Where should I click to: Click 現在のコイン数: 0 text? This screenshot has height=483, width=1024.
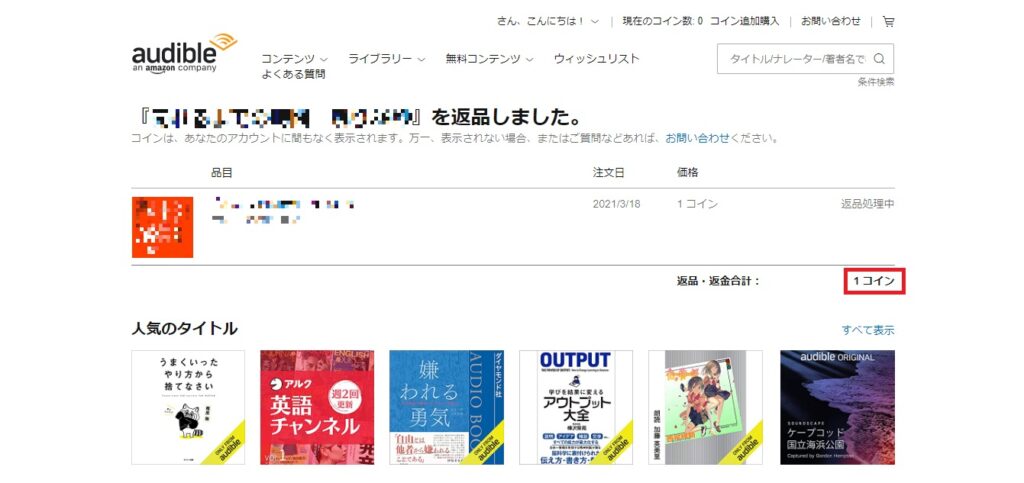click(x=663, y=21)
